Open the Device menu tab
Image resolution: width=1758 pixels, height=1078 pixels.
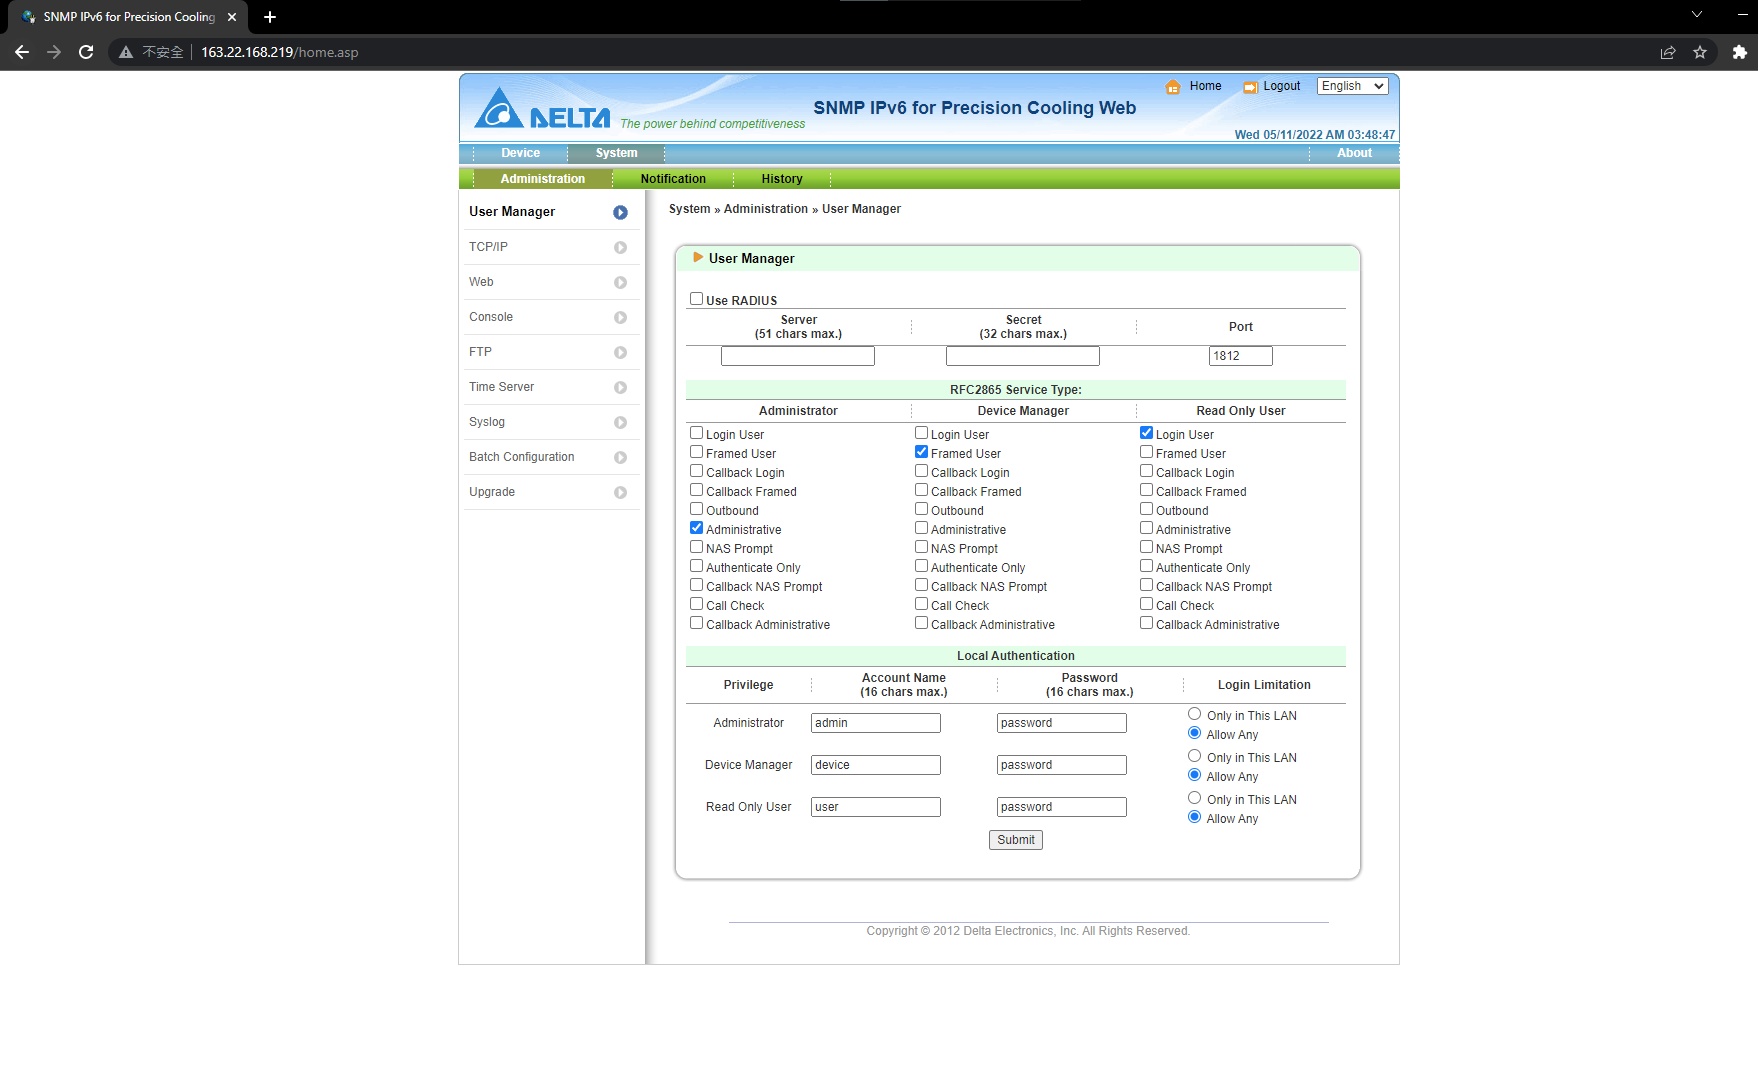[520, 153]
